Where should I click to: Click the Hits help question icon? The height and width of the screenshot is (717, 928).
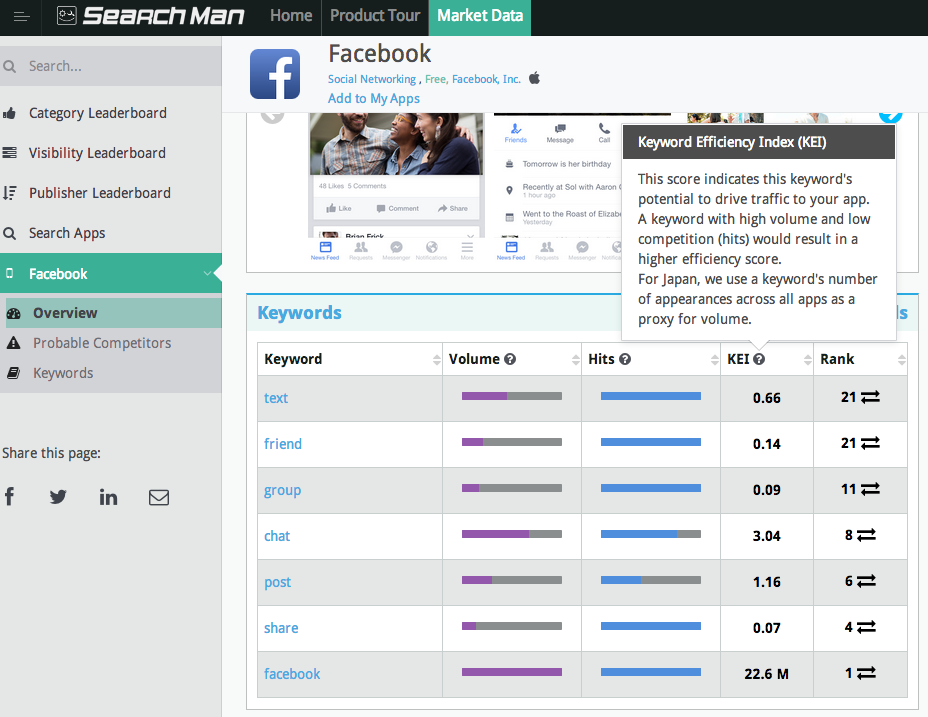point(625,359)
